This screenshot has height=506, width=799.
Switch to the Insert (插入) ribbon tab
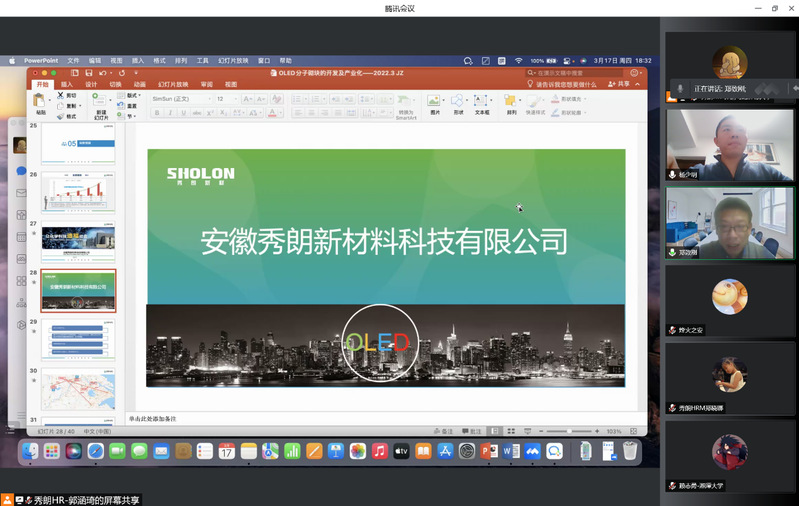point(66,85)
